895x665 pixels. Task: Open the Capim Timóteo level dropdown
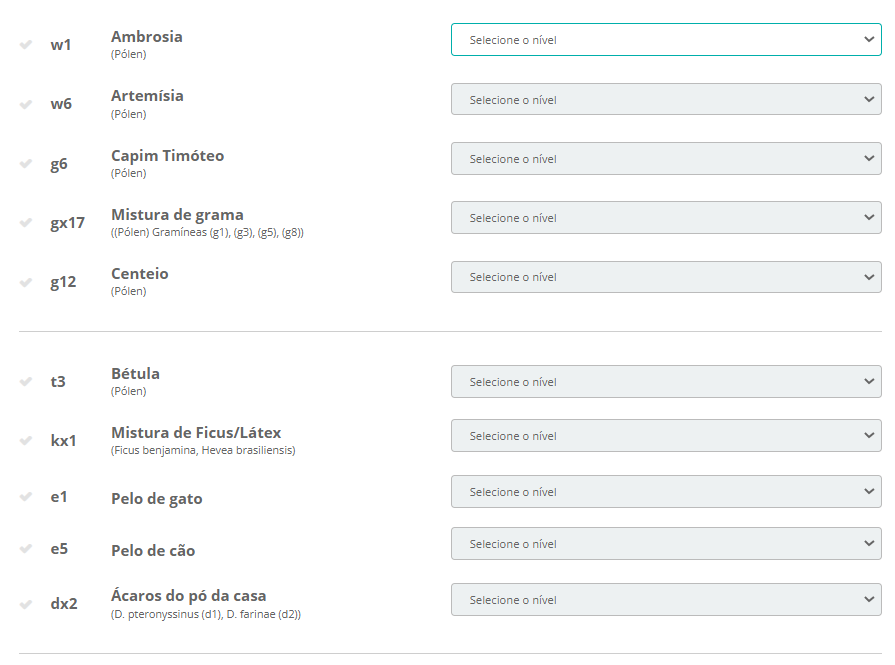666,159
